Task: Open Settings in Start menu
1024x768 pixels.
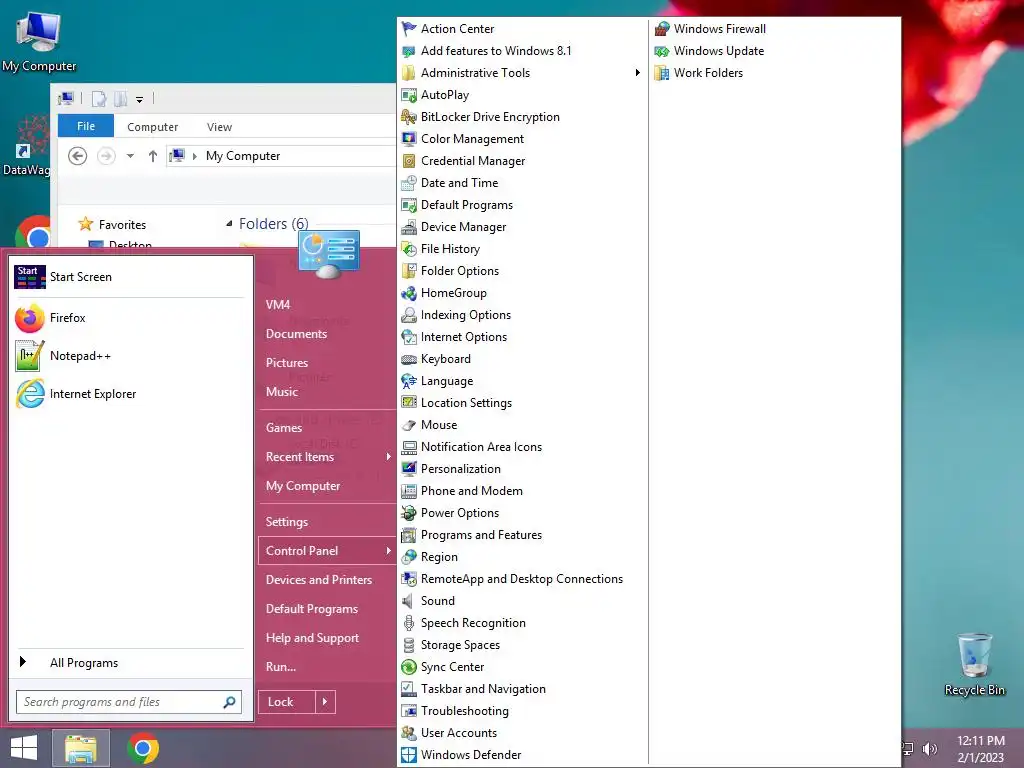Action: (x=287, y=522)
